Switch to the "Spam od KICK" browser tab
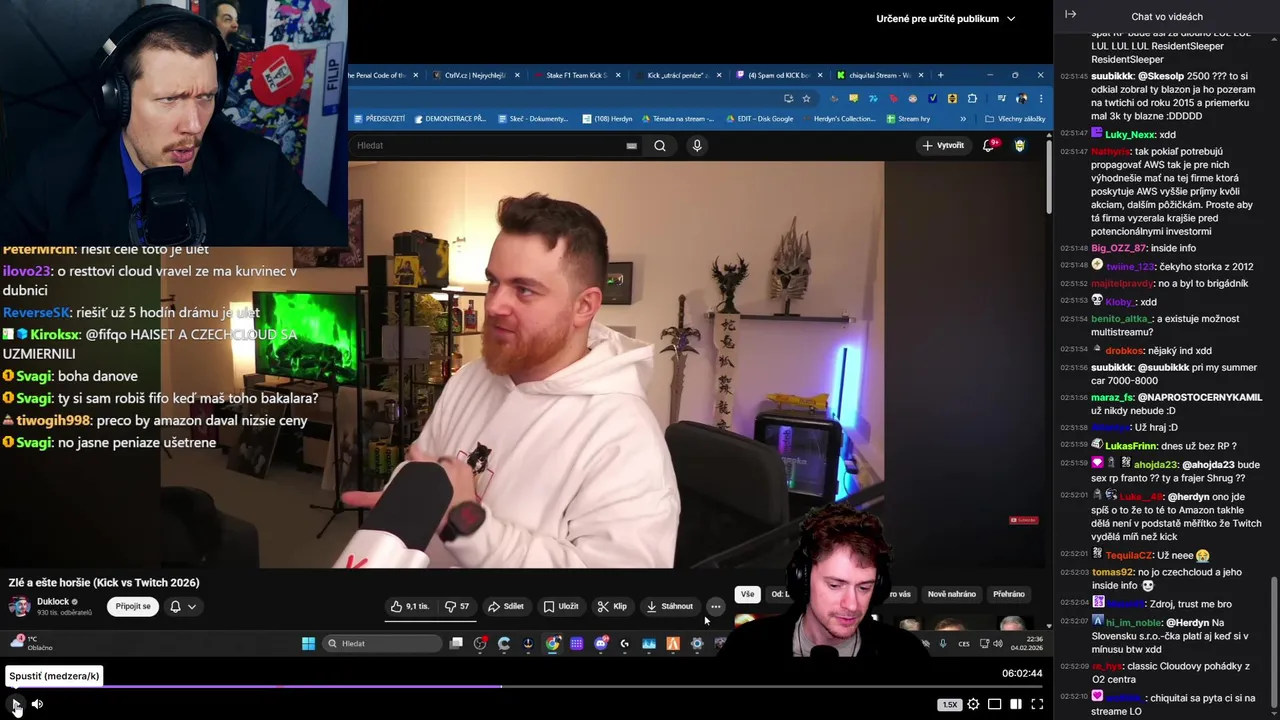 [x=778, y=75]
